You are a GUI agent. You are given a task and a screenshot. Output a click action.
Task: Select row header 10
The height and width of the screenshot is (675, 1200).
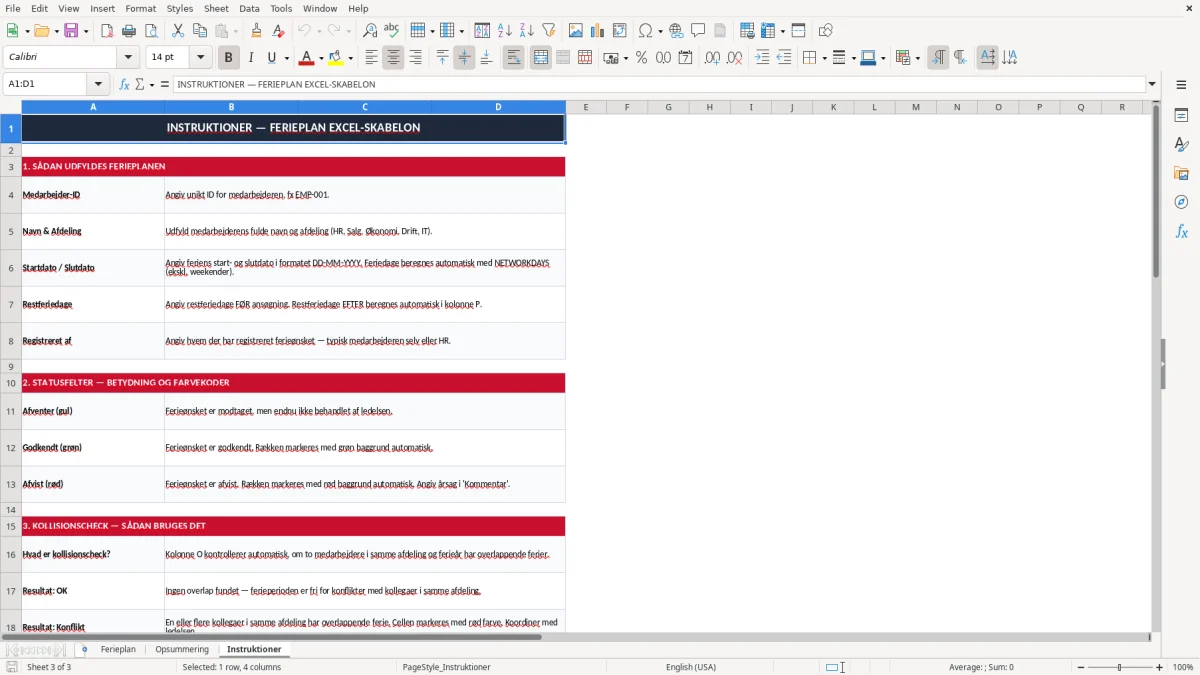click(11, 383)
